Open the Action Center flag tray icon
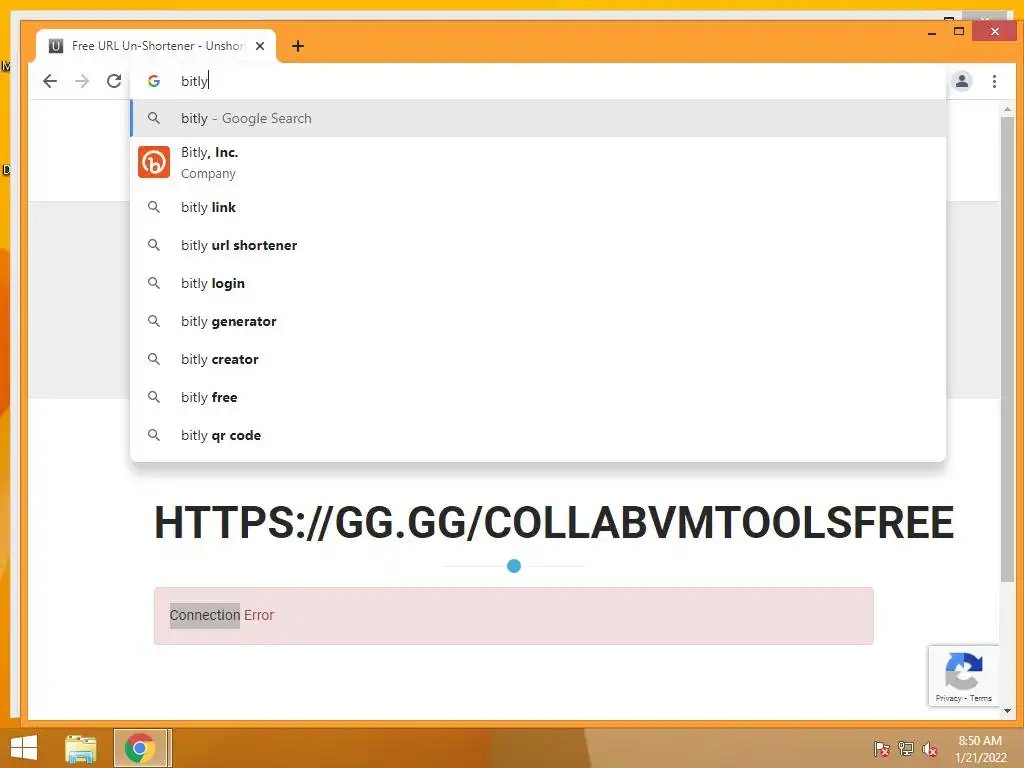The image size is (1024, 768). pos(881,749)
